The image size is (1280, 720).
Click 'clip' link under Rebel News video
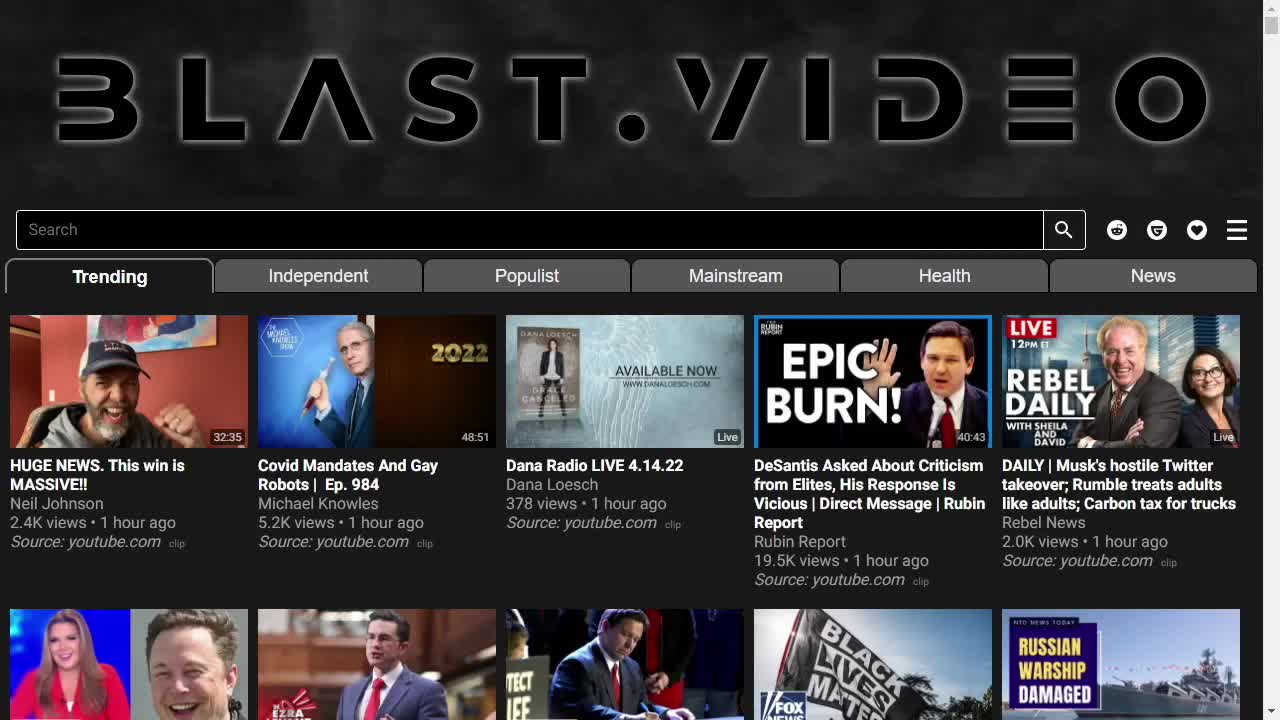click(1169, 563)
